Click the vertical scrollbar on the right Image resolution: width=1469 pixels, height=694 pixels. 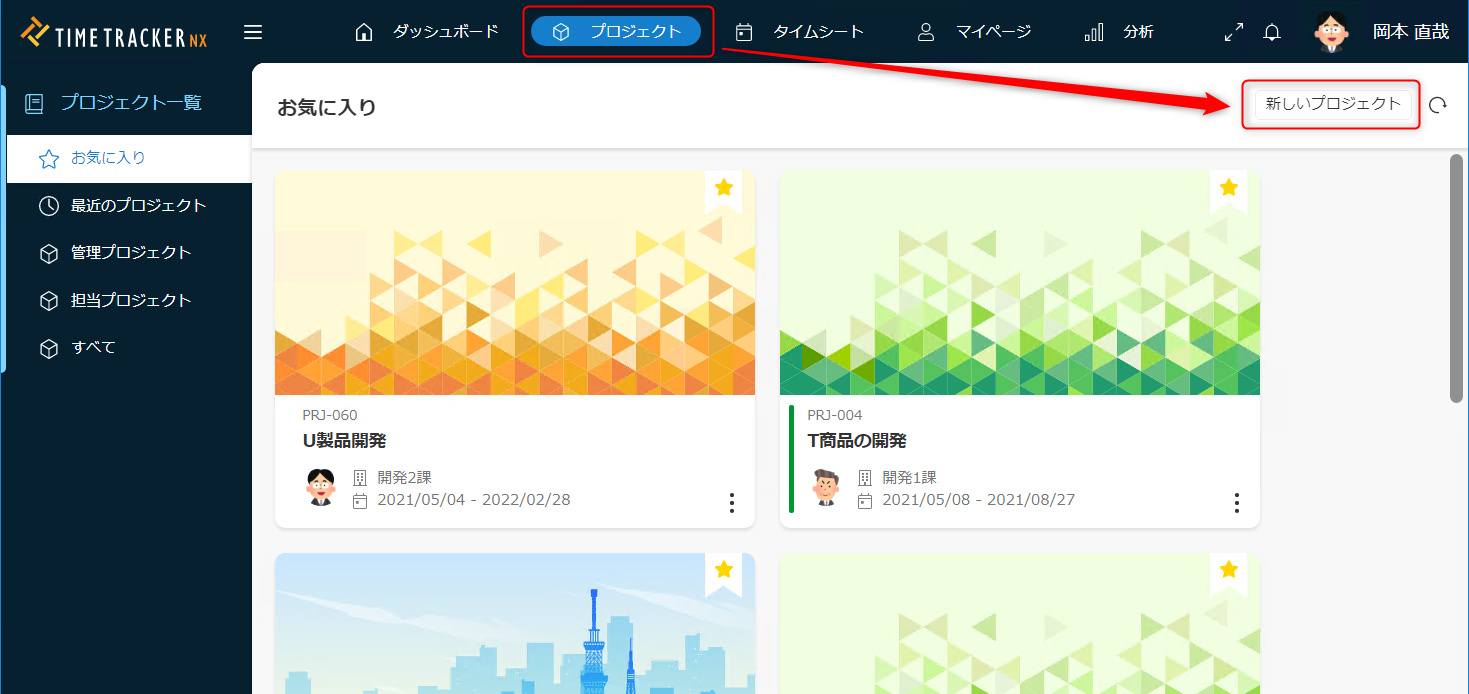(x=1456, y=278)
